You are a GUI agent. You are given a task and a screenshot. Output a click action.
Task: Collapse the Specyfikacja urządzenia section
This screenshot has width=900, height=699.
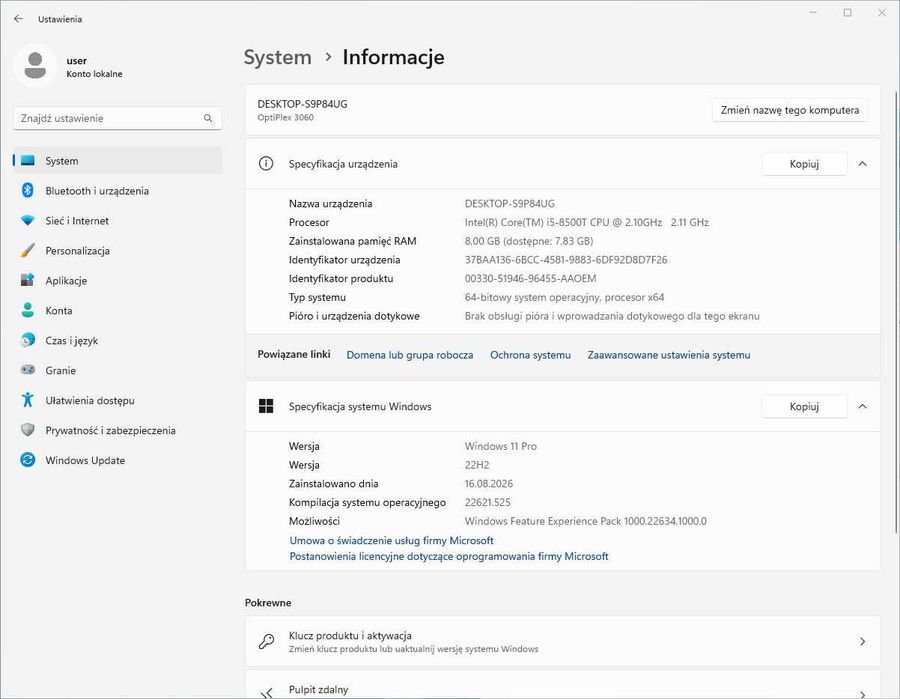point(862,164)
